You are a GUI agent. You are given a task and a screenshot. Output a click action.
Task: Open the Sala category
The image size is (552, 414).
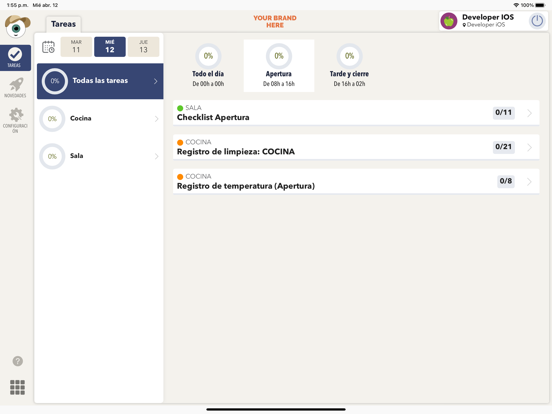[100, 156]
